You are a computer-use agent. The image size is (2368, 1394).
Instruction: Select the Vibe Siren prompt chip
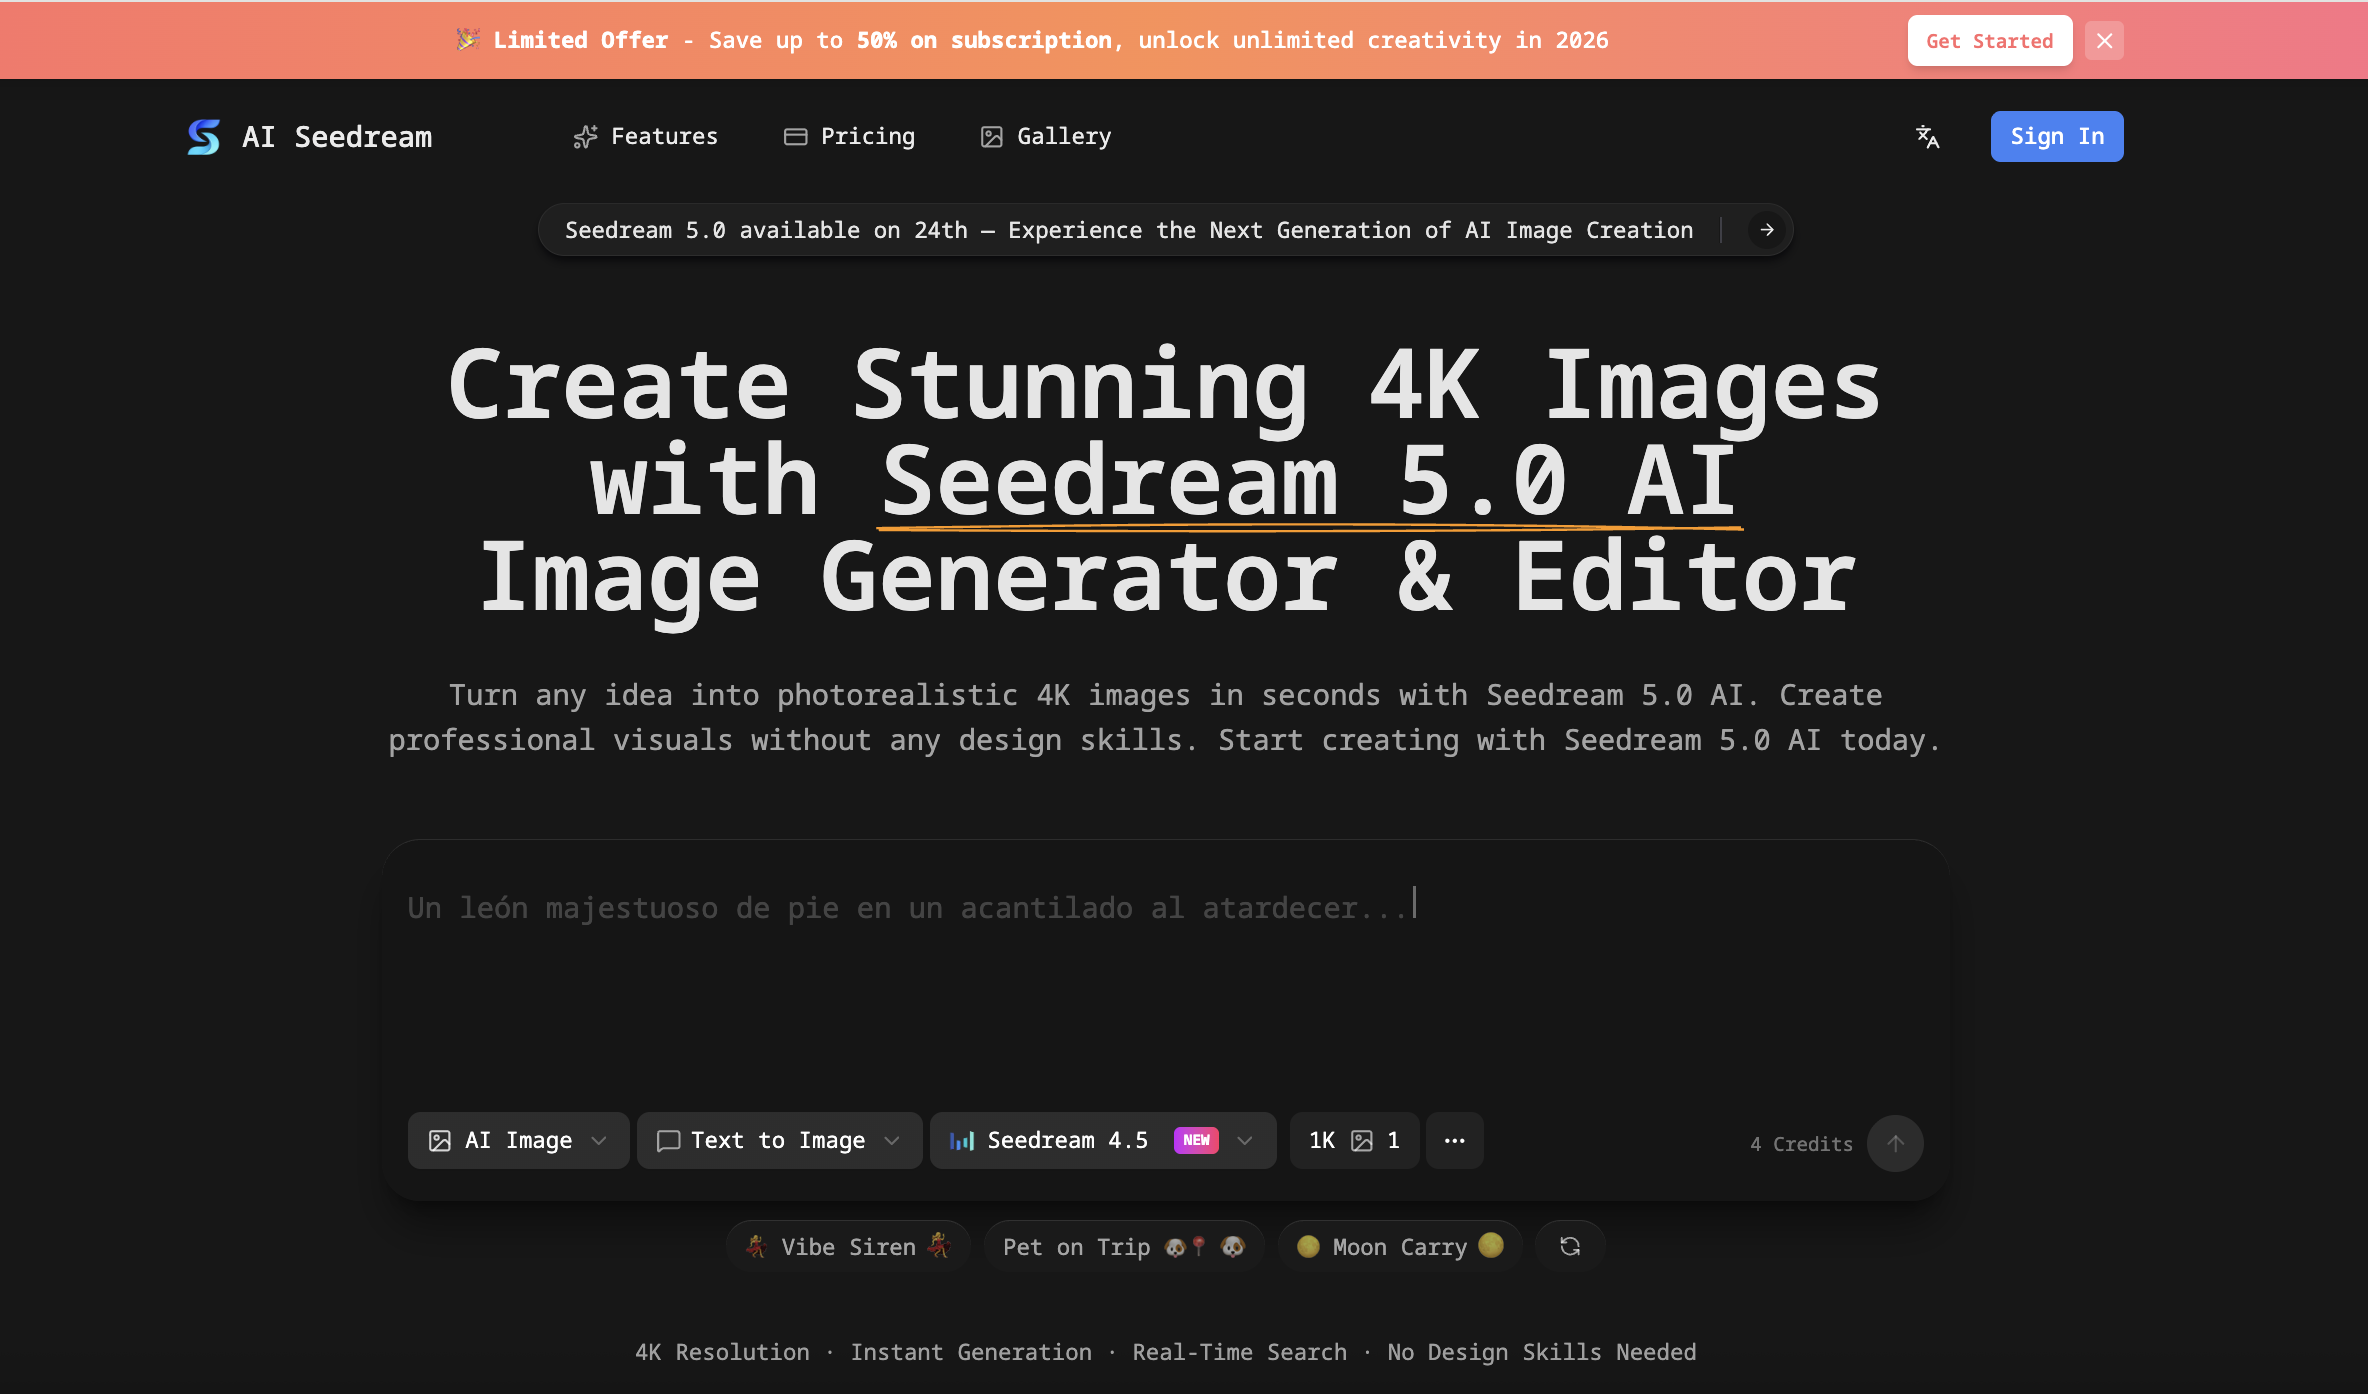847,1246
